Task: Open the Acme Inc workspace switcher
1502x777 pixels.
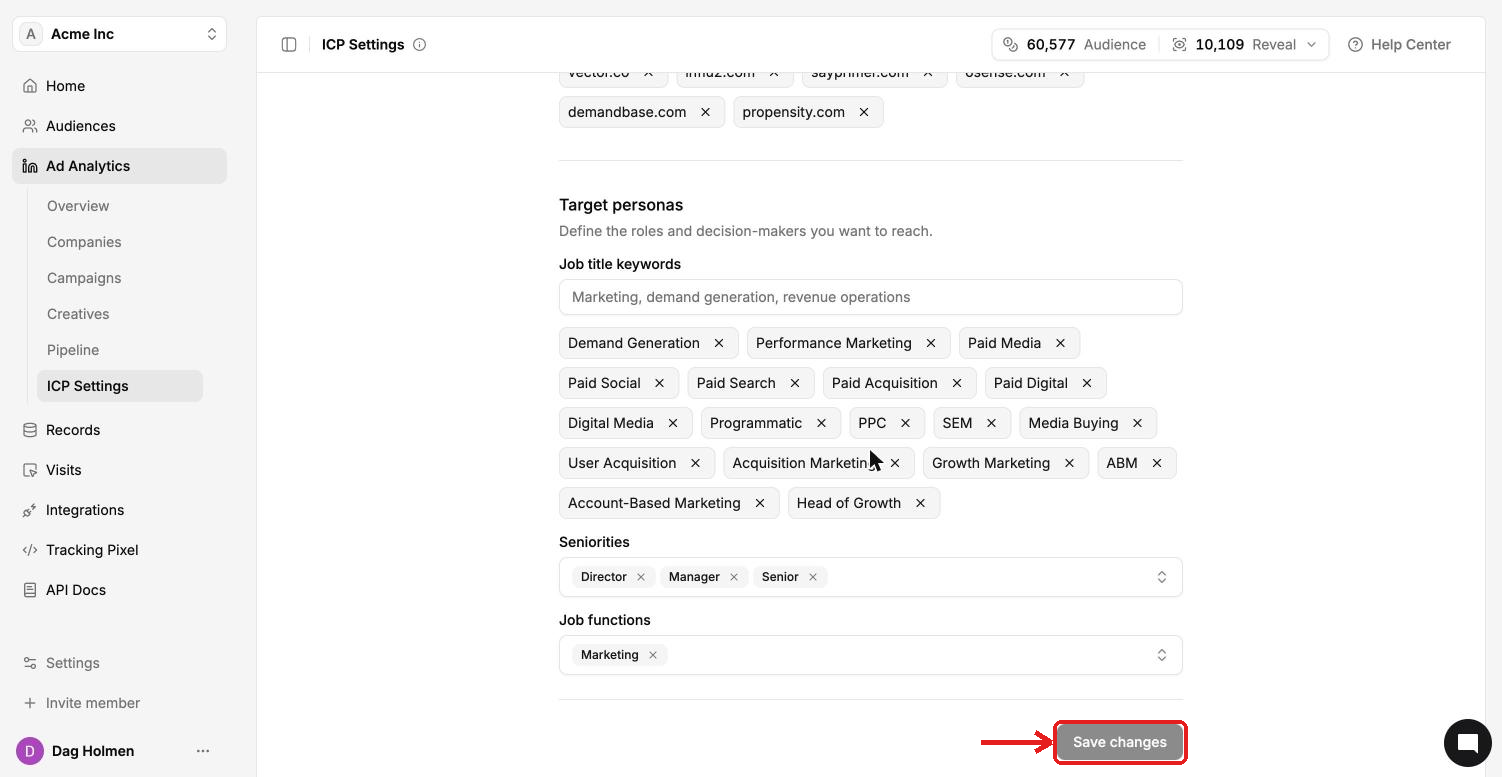Action: click(120, 34)
